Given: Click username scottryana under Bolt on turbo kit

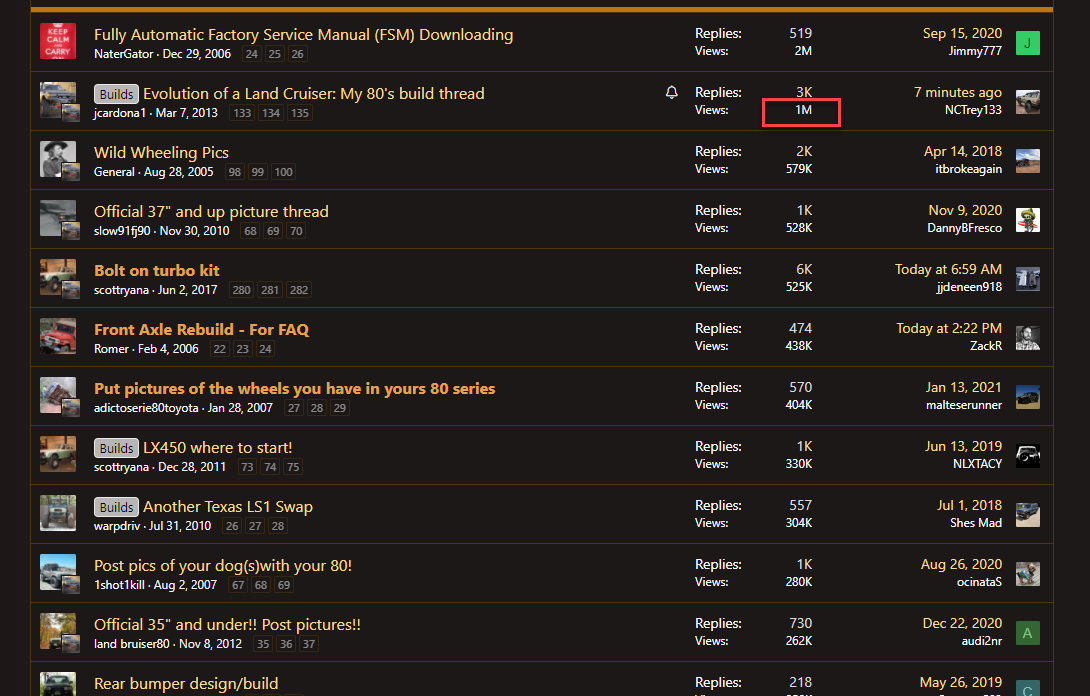Looking at the screenshot, I should coord(120,290).
